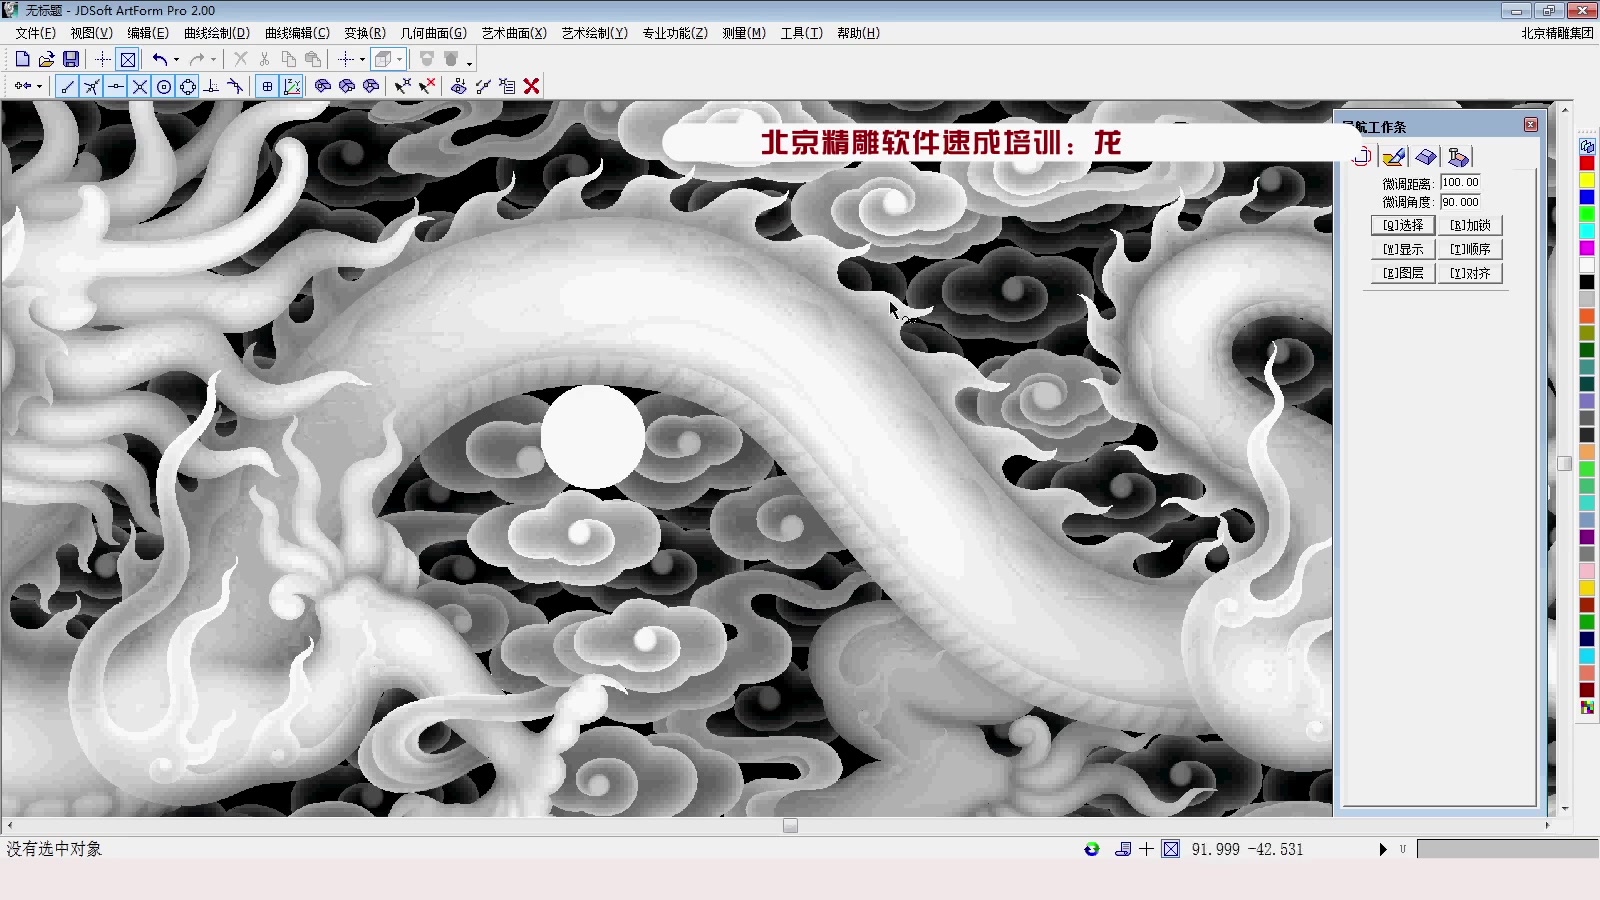The height and width of the screenshot is (900, 1600).
Task: Toggle the 3D cube view mode
Action: (382, 59)
